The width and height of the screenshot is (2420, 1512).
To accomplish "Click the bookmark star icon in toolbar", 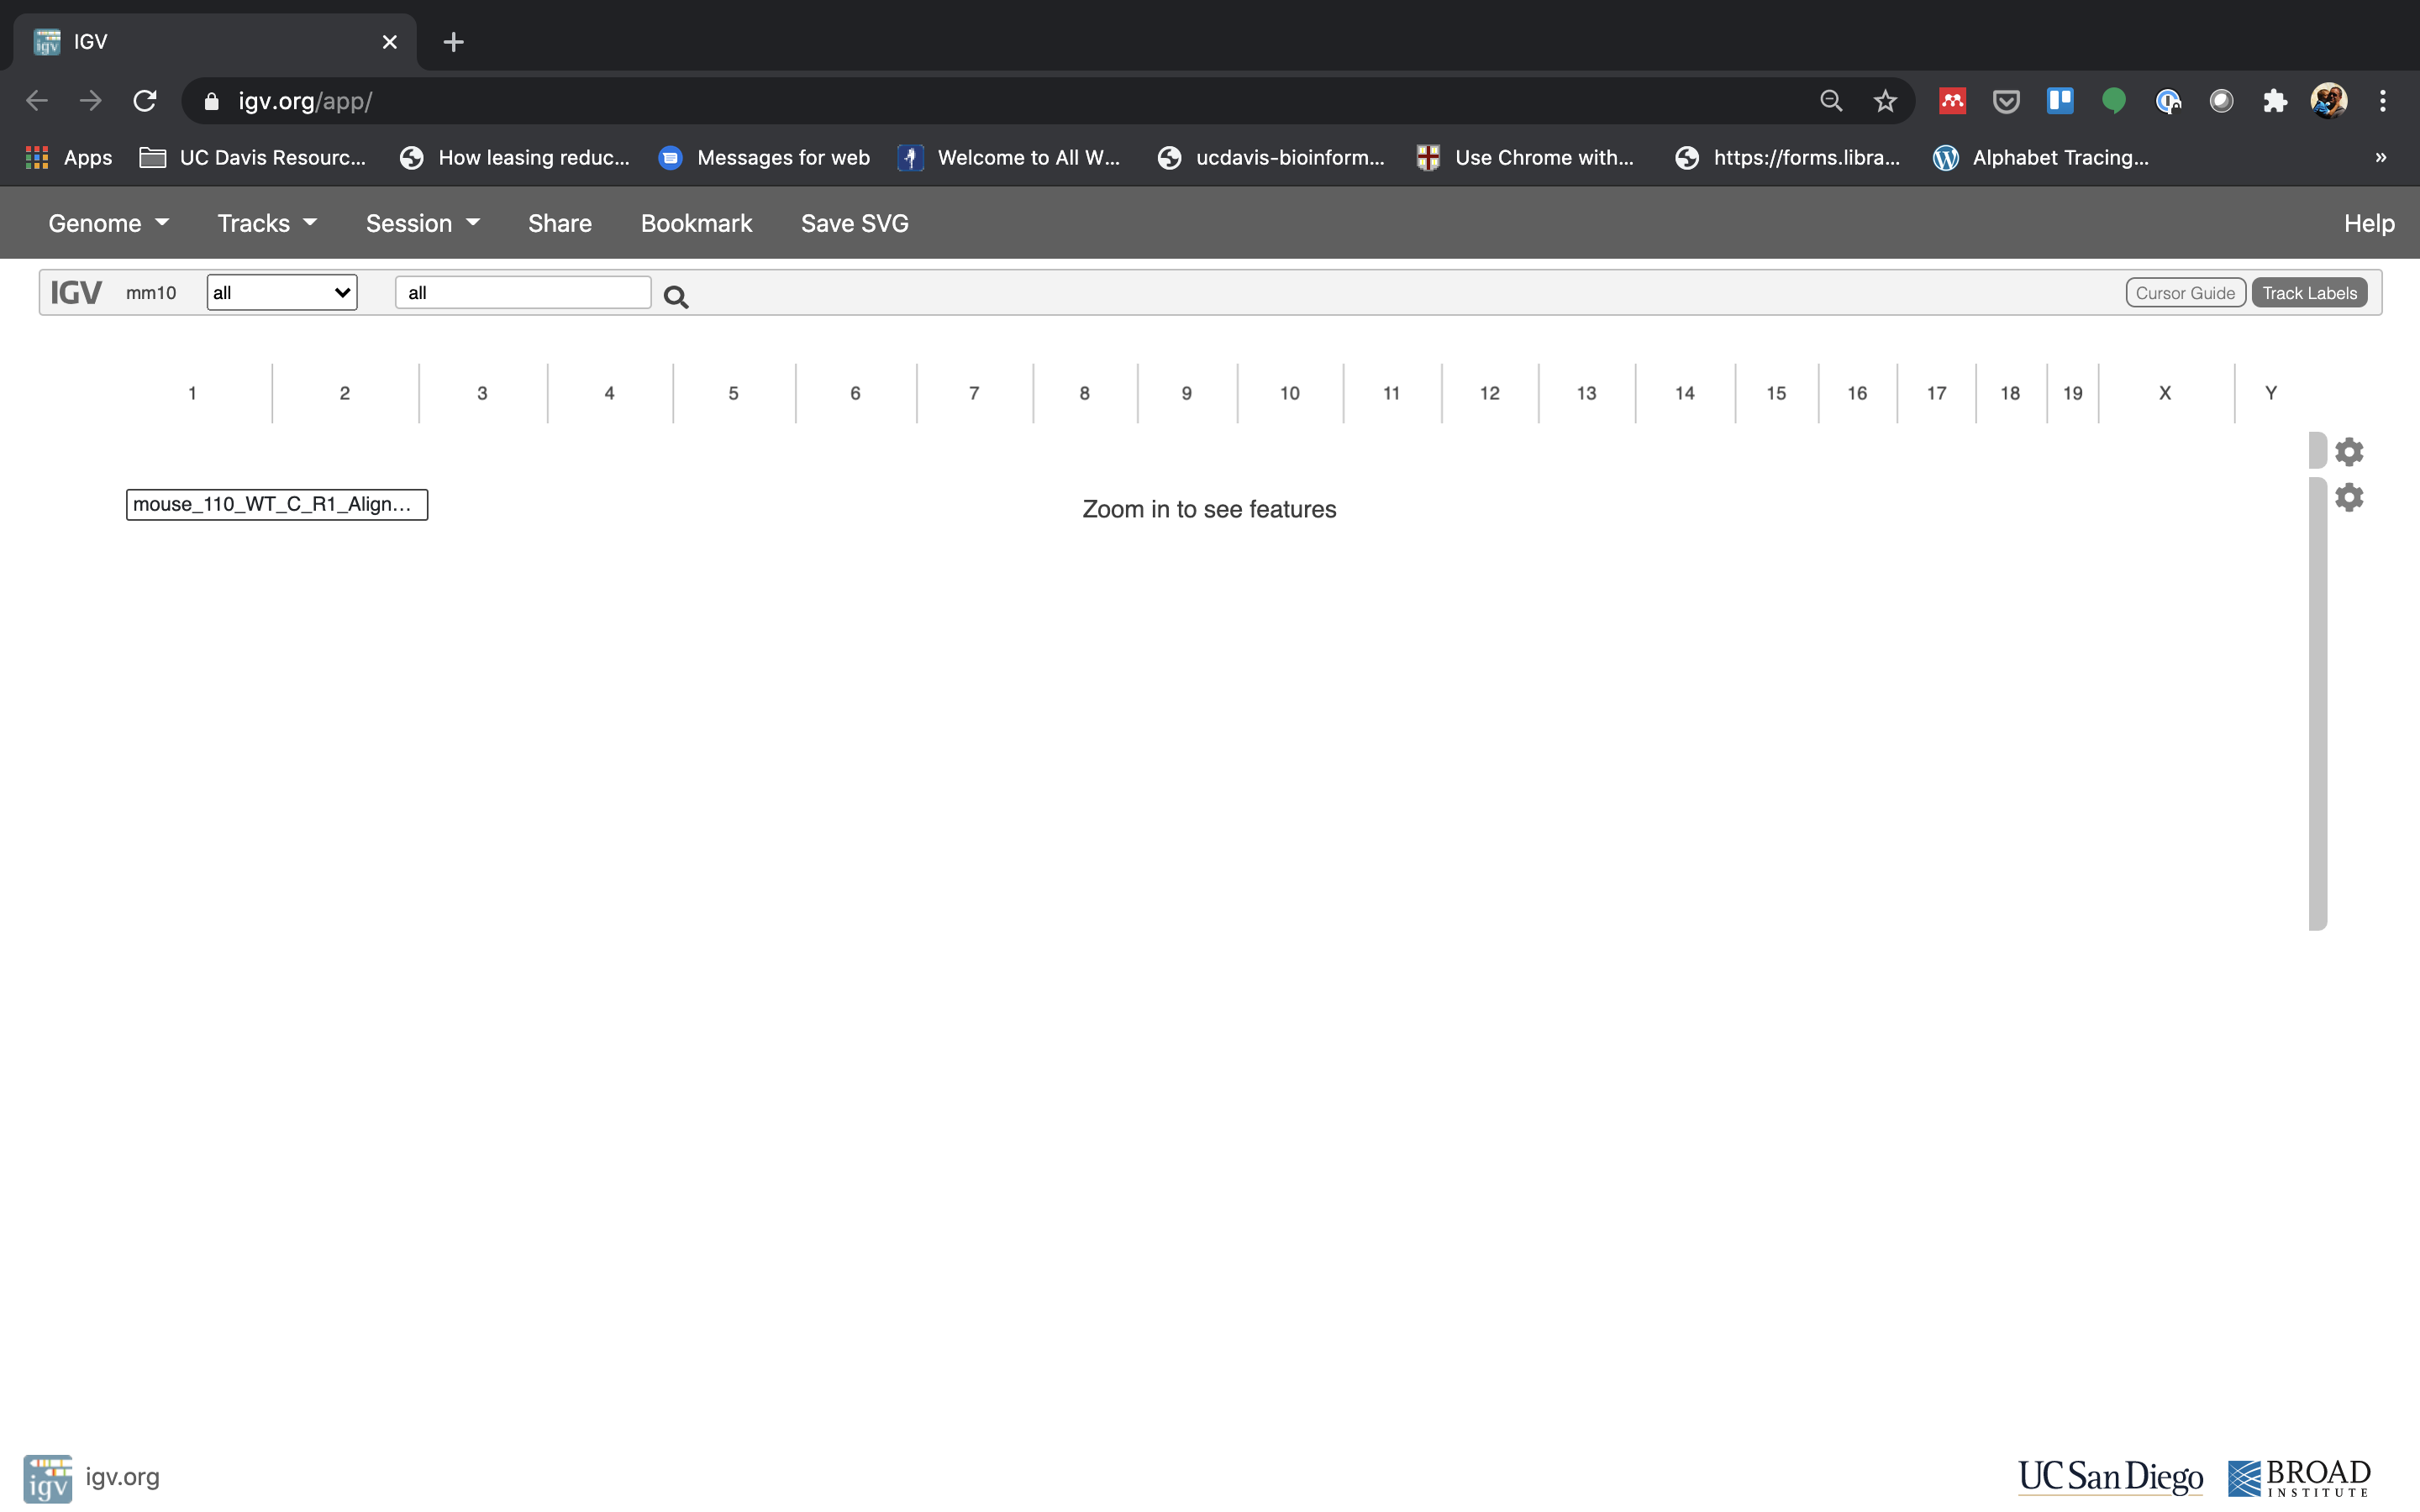I will click(1885, 101).
